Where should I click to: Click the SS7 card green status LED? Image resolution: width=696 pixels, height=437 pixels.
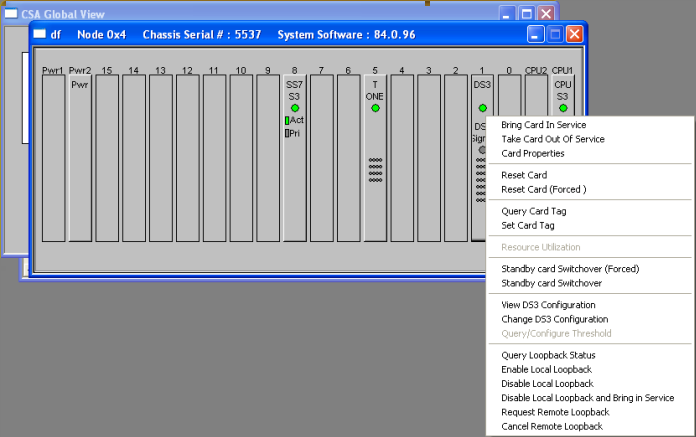pyautogui.click(x=294, y=108)
